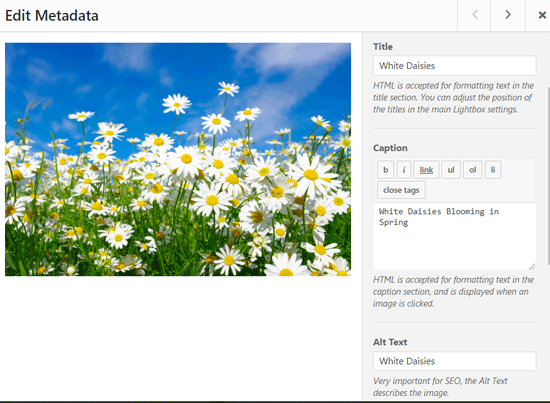Click the Alt Text section label
The height and width of the screenshot is (403, 550).
pyautogui.click(x=390, y=342)
